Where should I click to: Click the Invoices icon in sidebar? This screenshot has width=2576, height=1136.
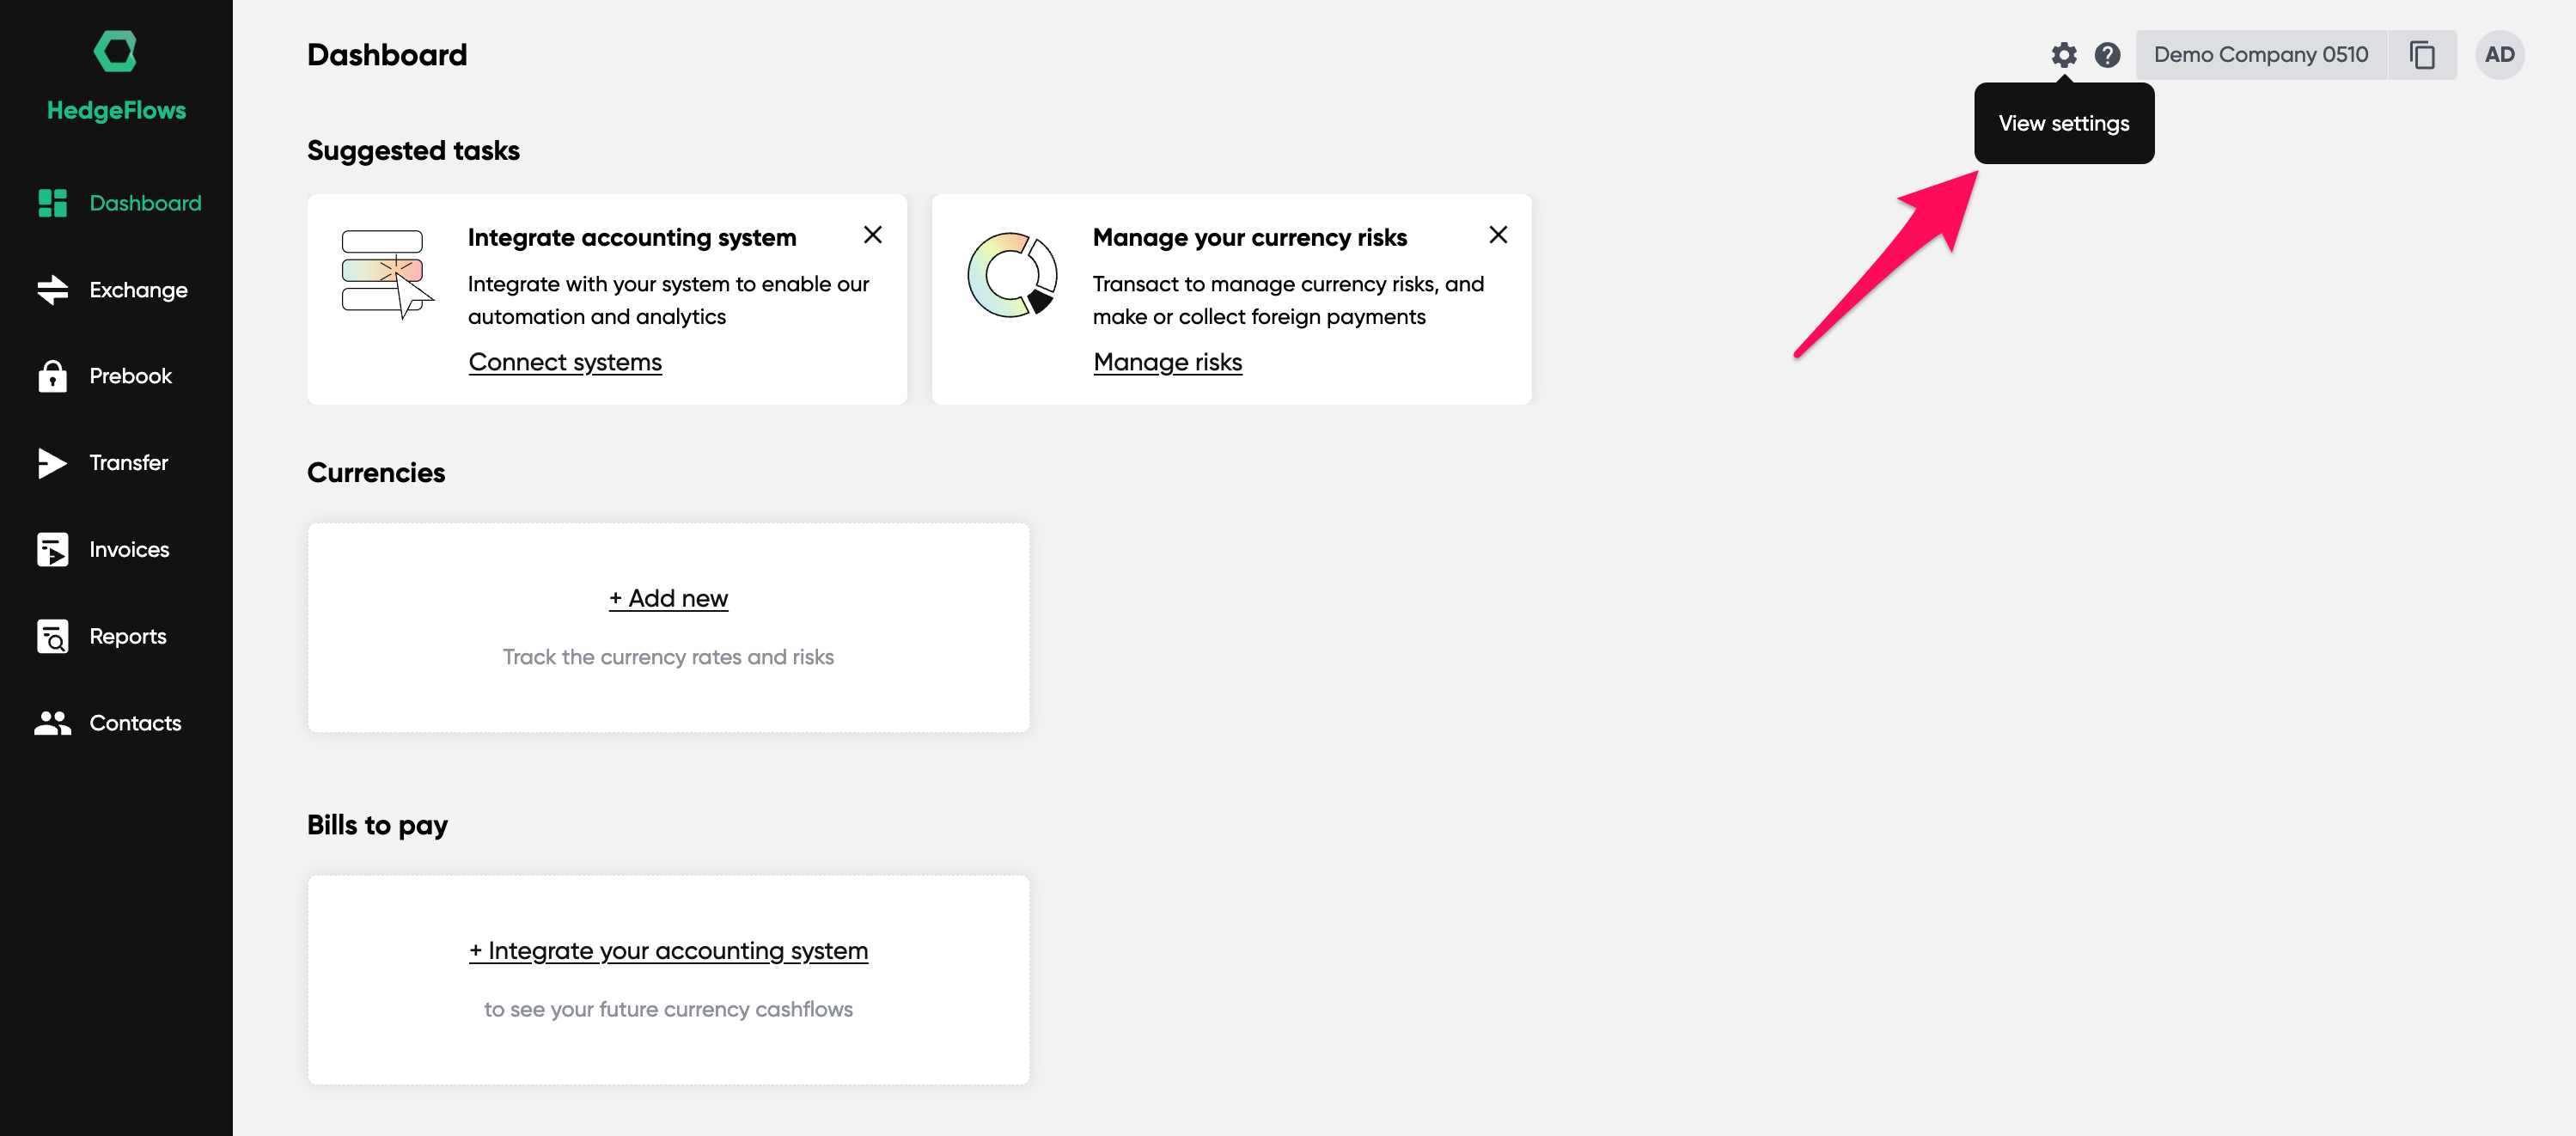coord(52,550)
